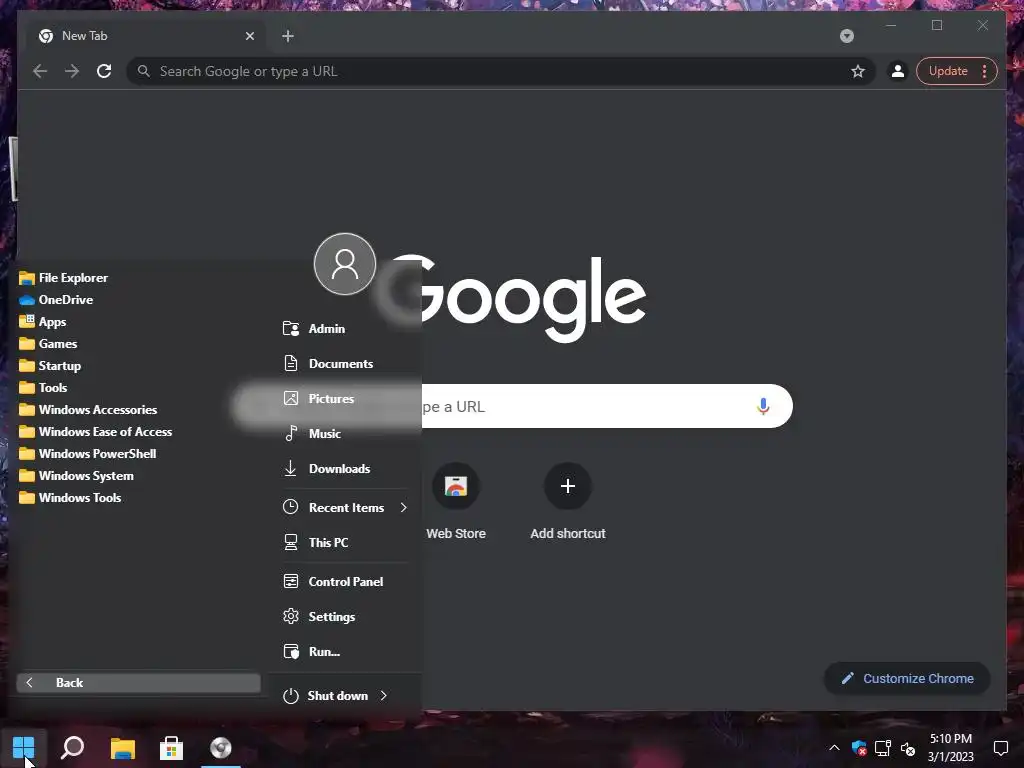
Task: Open Microsoft Store from the taskbar
Action: (x=172, y=748)
